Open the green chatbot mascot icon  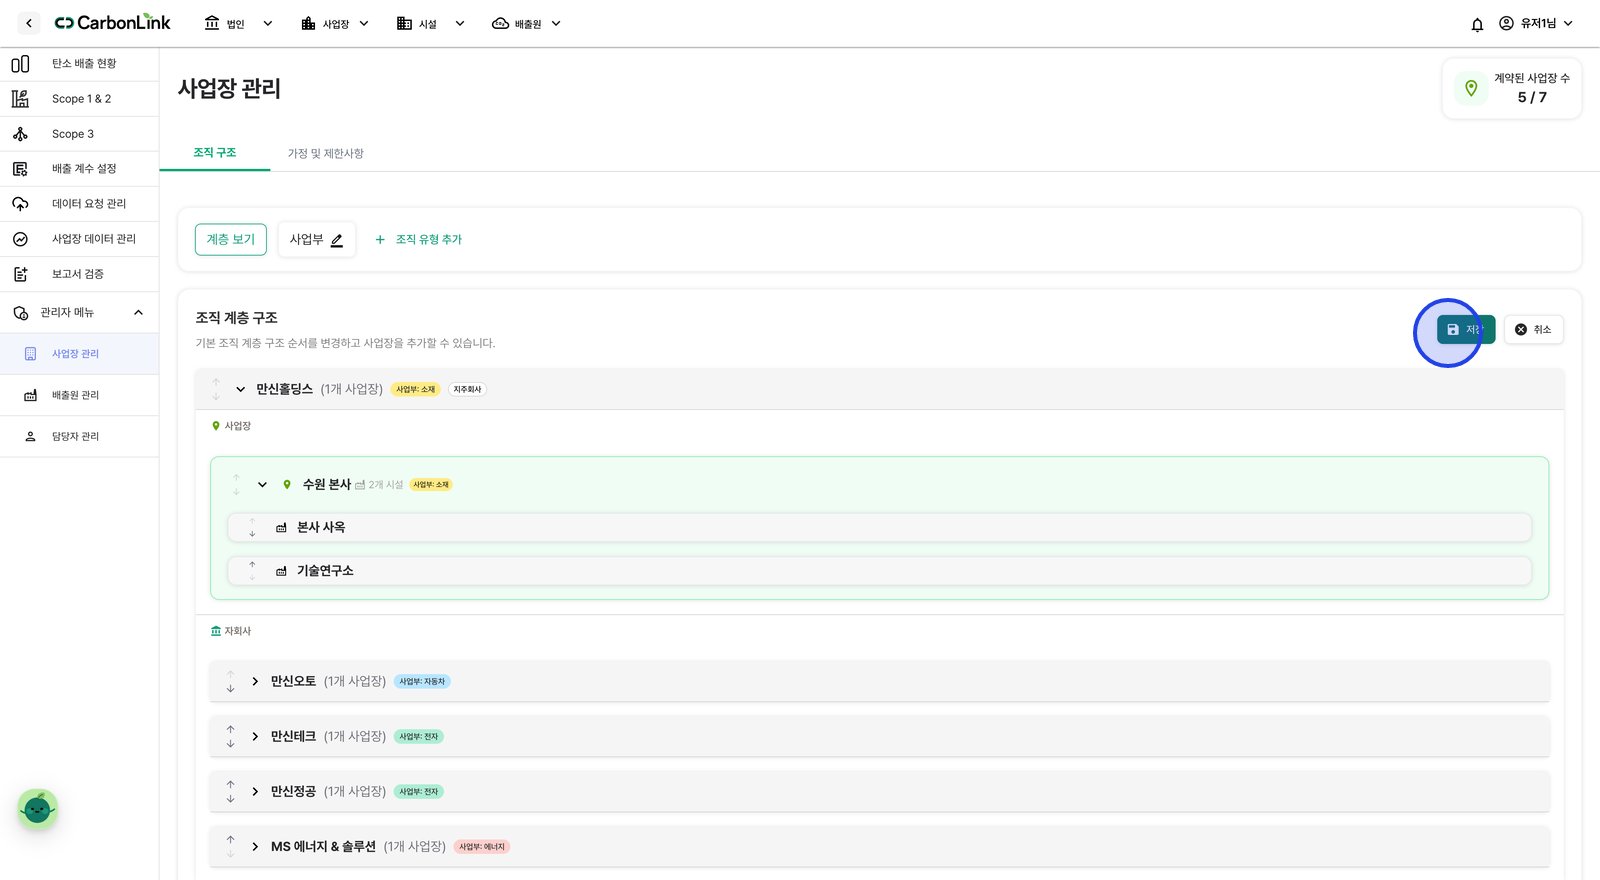[x=38, y=808]
